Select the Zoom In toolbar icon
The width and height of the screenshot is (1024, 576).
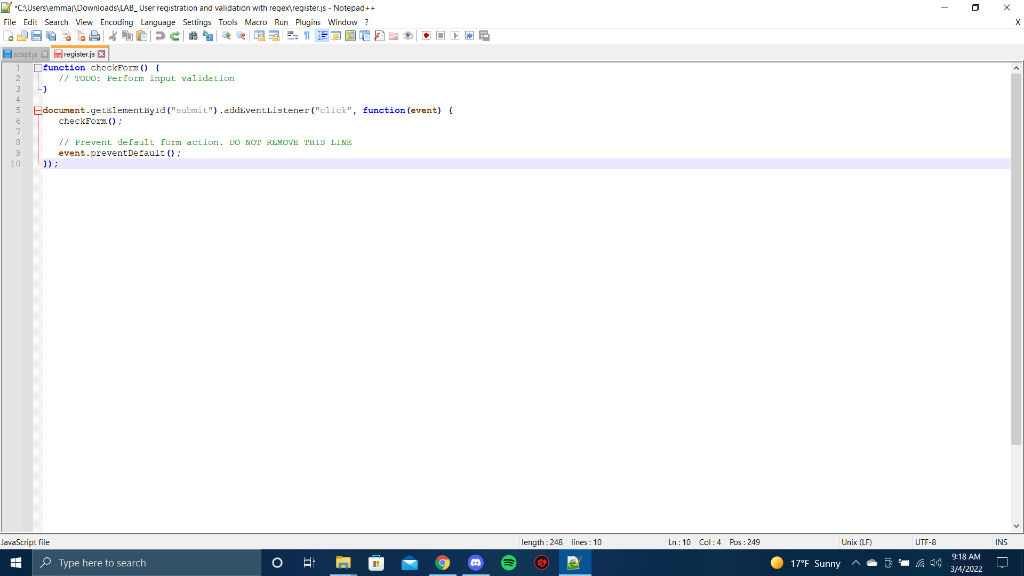point(227,36)
